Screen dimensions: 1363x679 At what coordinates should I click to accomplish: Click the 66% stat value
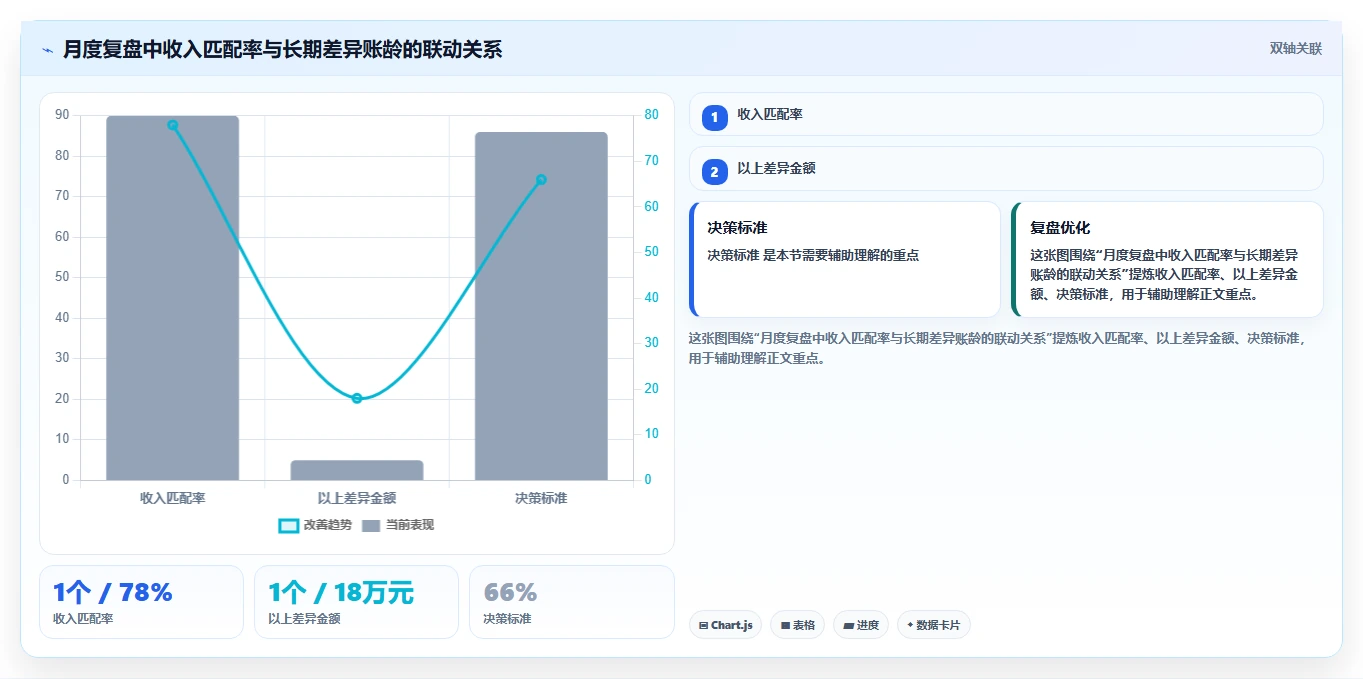(510, 592)
